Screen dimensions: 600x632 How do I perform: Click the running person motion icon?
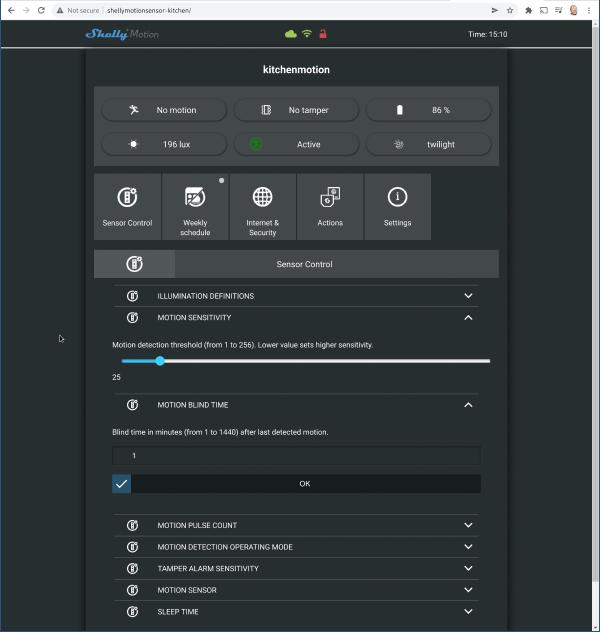pos(134,110)
